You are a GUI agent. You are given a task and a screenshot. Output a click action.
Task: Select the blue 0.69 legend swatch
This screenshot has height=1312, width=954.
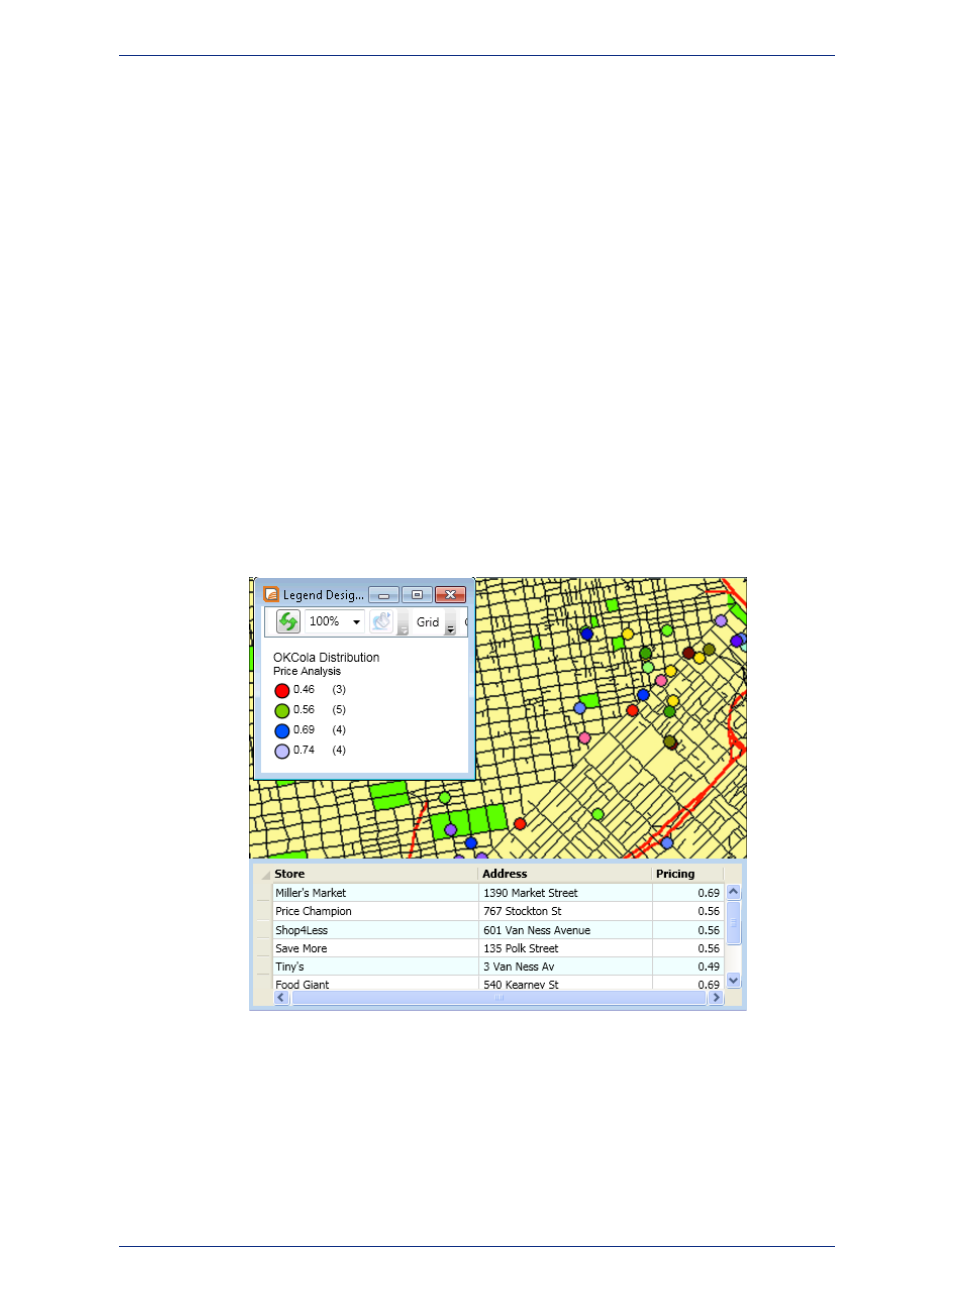click(x=282, y=731)
